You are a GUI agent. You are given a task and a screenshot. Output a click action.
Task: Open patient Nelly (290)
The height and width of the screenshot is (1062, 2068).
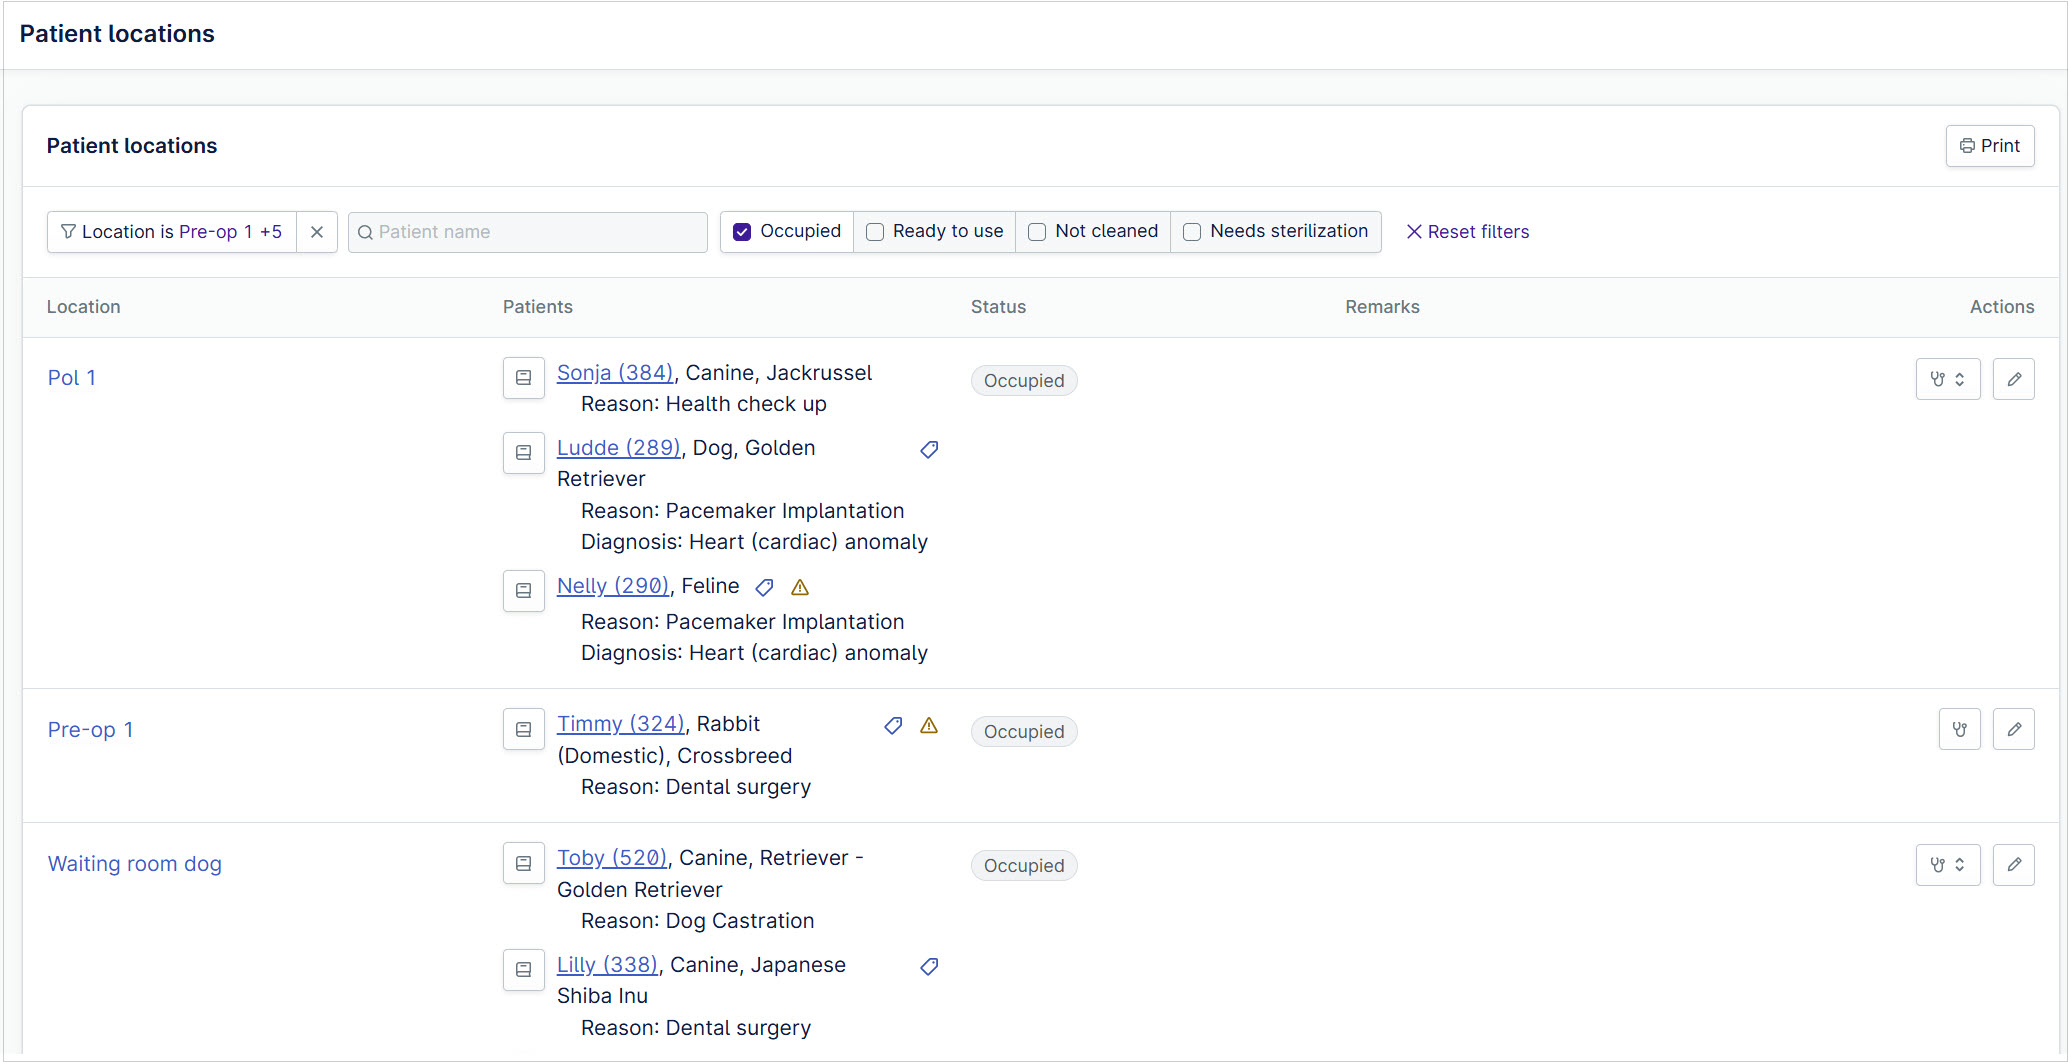click(613, 586)
